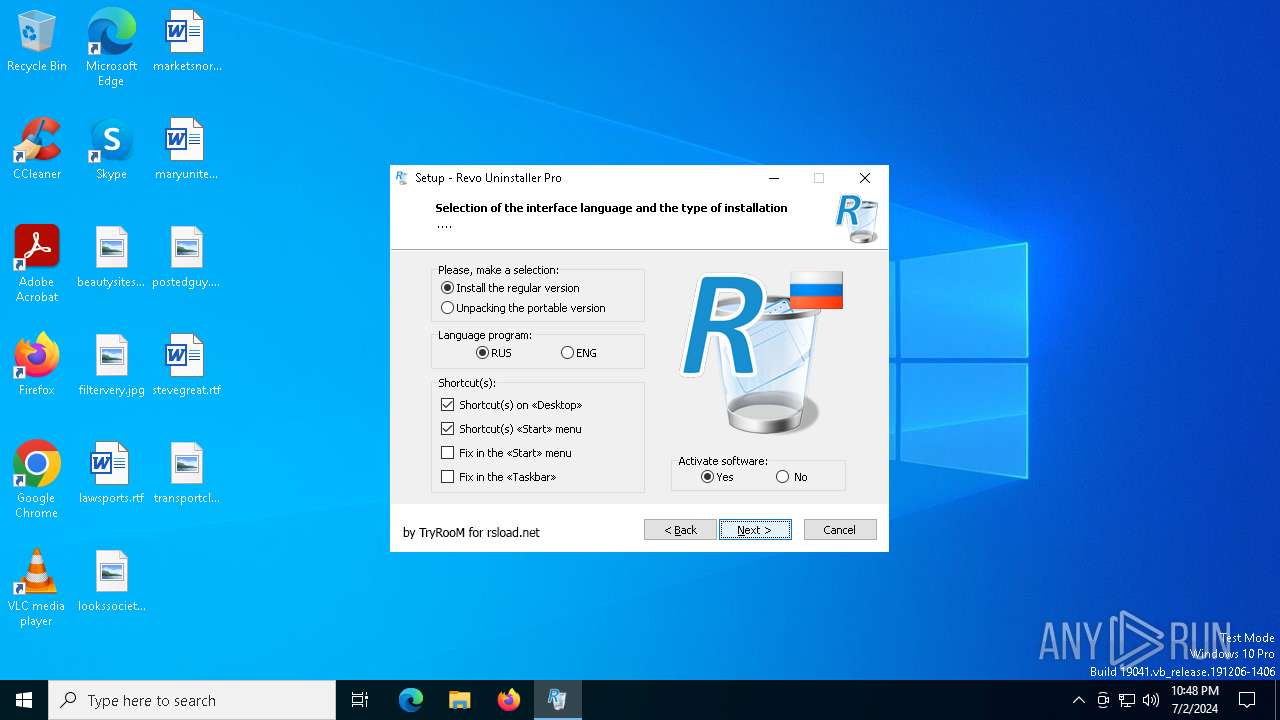Open File Explorer from taskbar
This screenshot has height=720, width=1280.
pos(459,700)
